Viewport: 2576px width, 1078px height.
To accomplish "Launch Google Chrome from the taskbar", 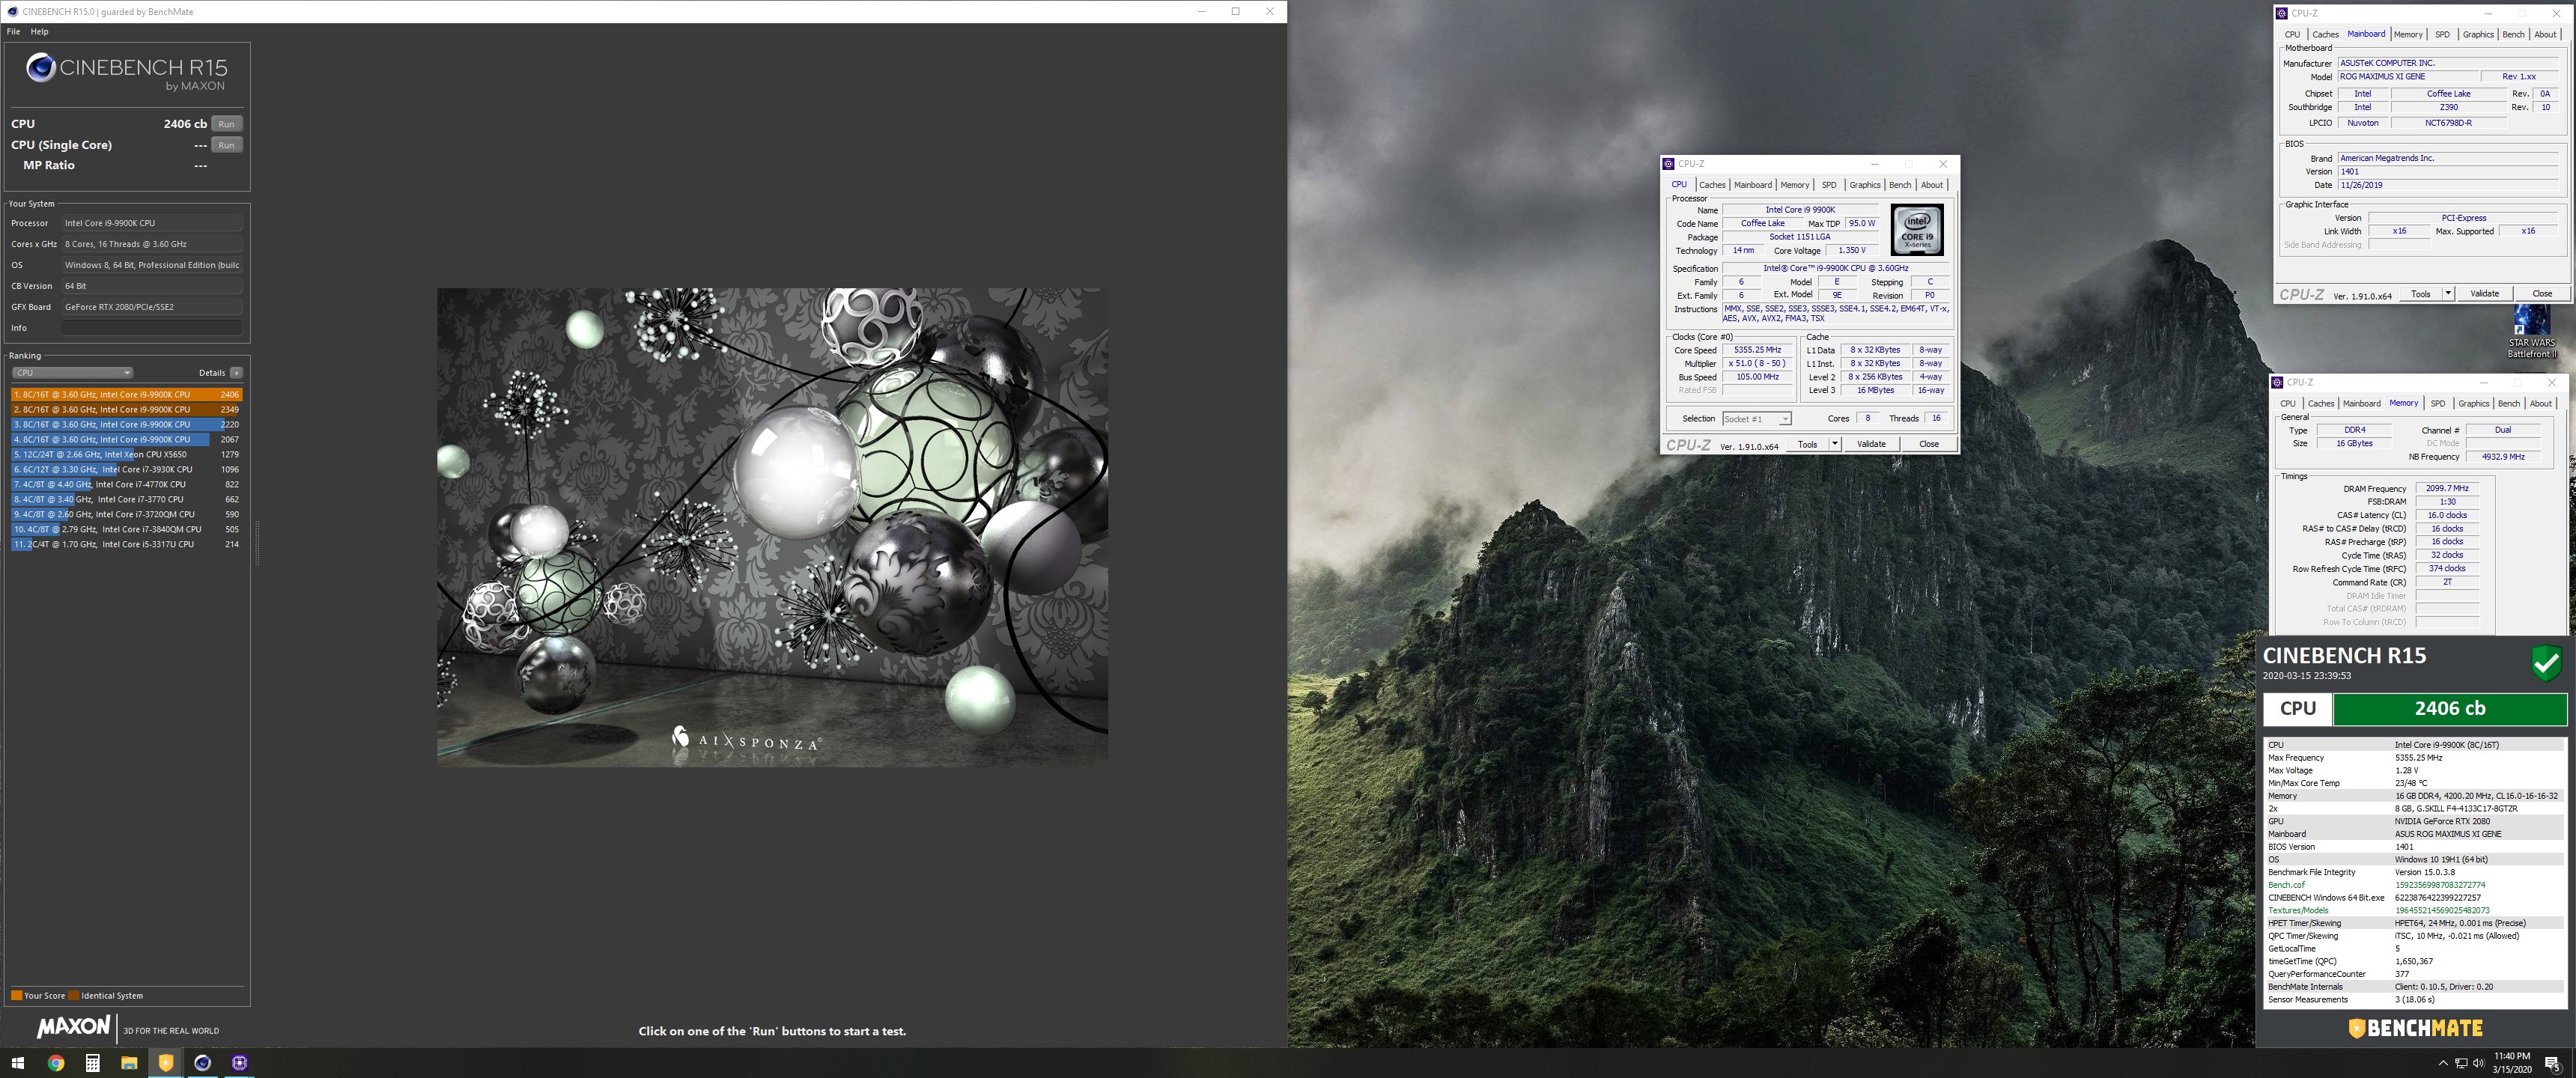I will tap(56, 1063).
